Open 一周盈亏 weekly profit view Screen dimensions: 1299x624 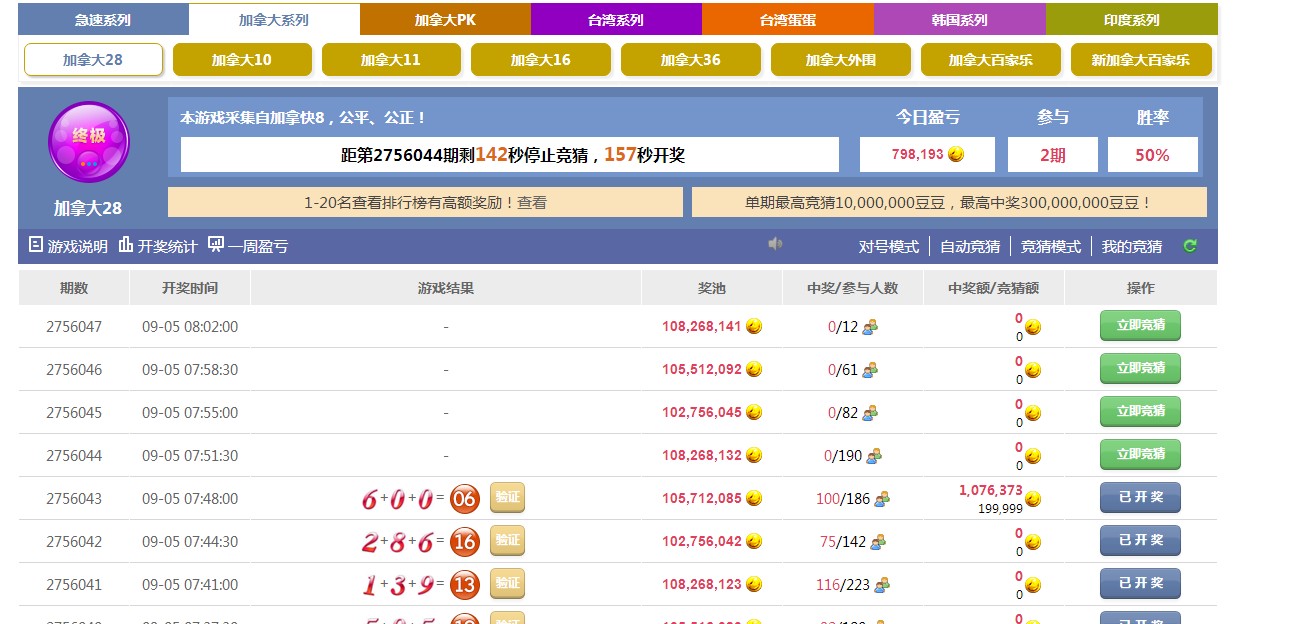pyautogui.click(x=248, y=246)
